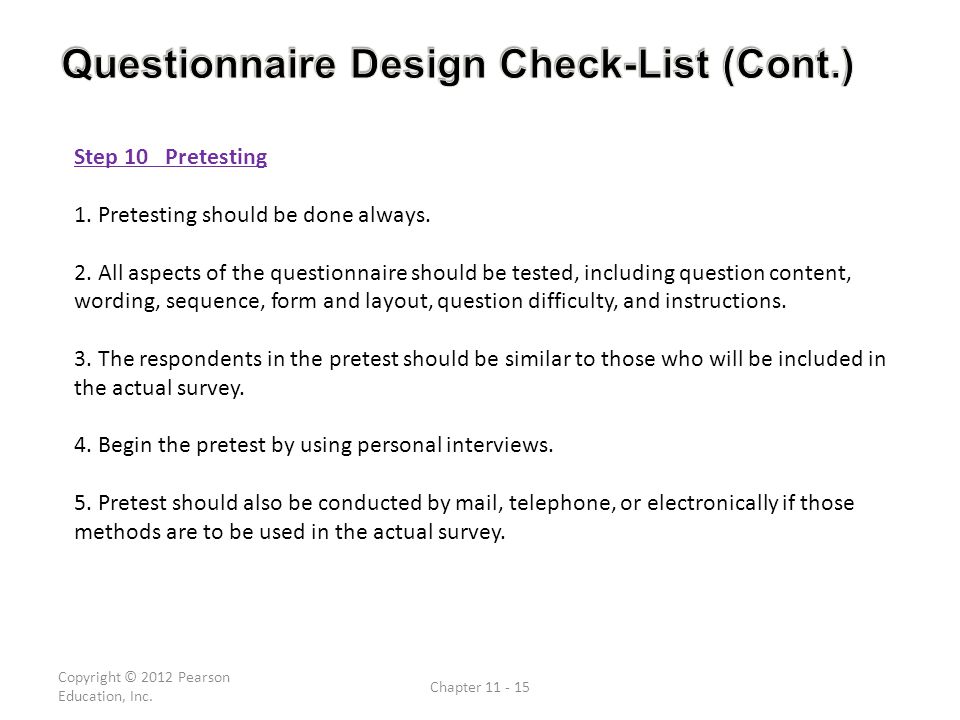The height and width of the screenshot is (720, 960).
Task: Click the word 'Pretesting' in the heading link
Action: coord(216,157)
